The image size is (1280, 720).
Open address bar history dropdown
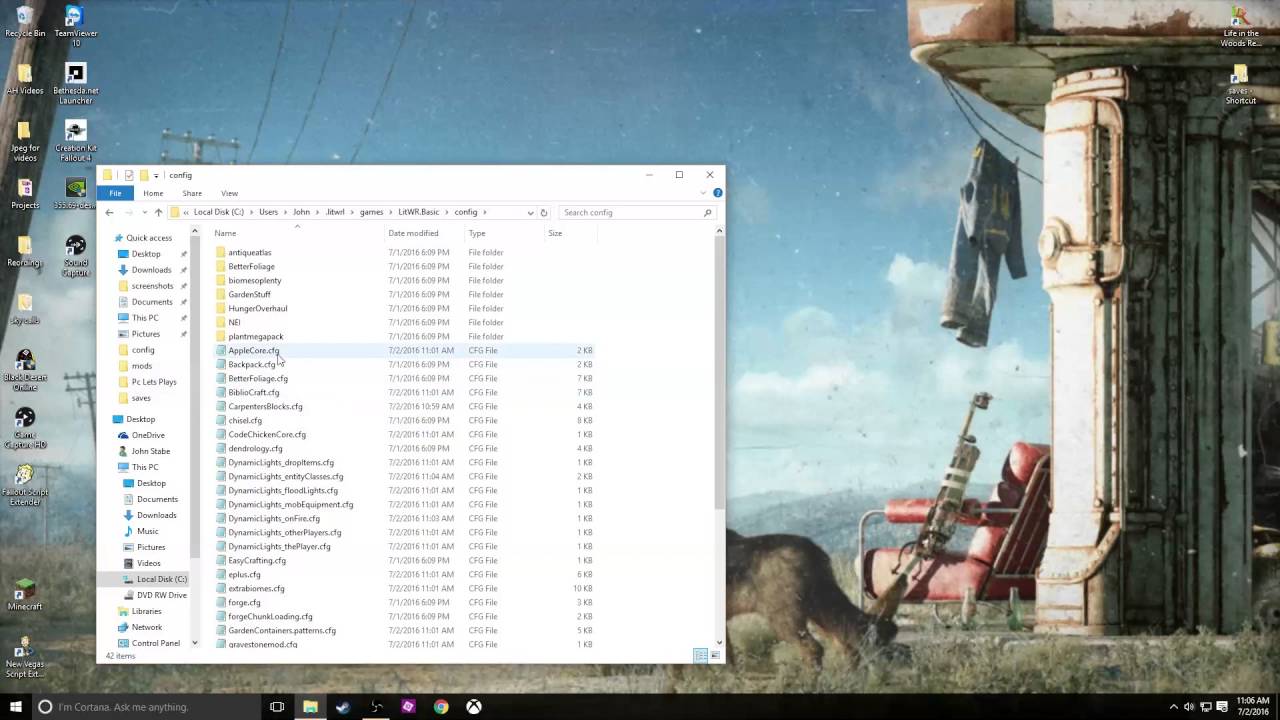point(530,212)
